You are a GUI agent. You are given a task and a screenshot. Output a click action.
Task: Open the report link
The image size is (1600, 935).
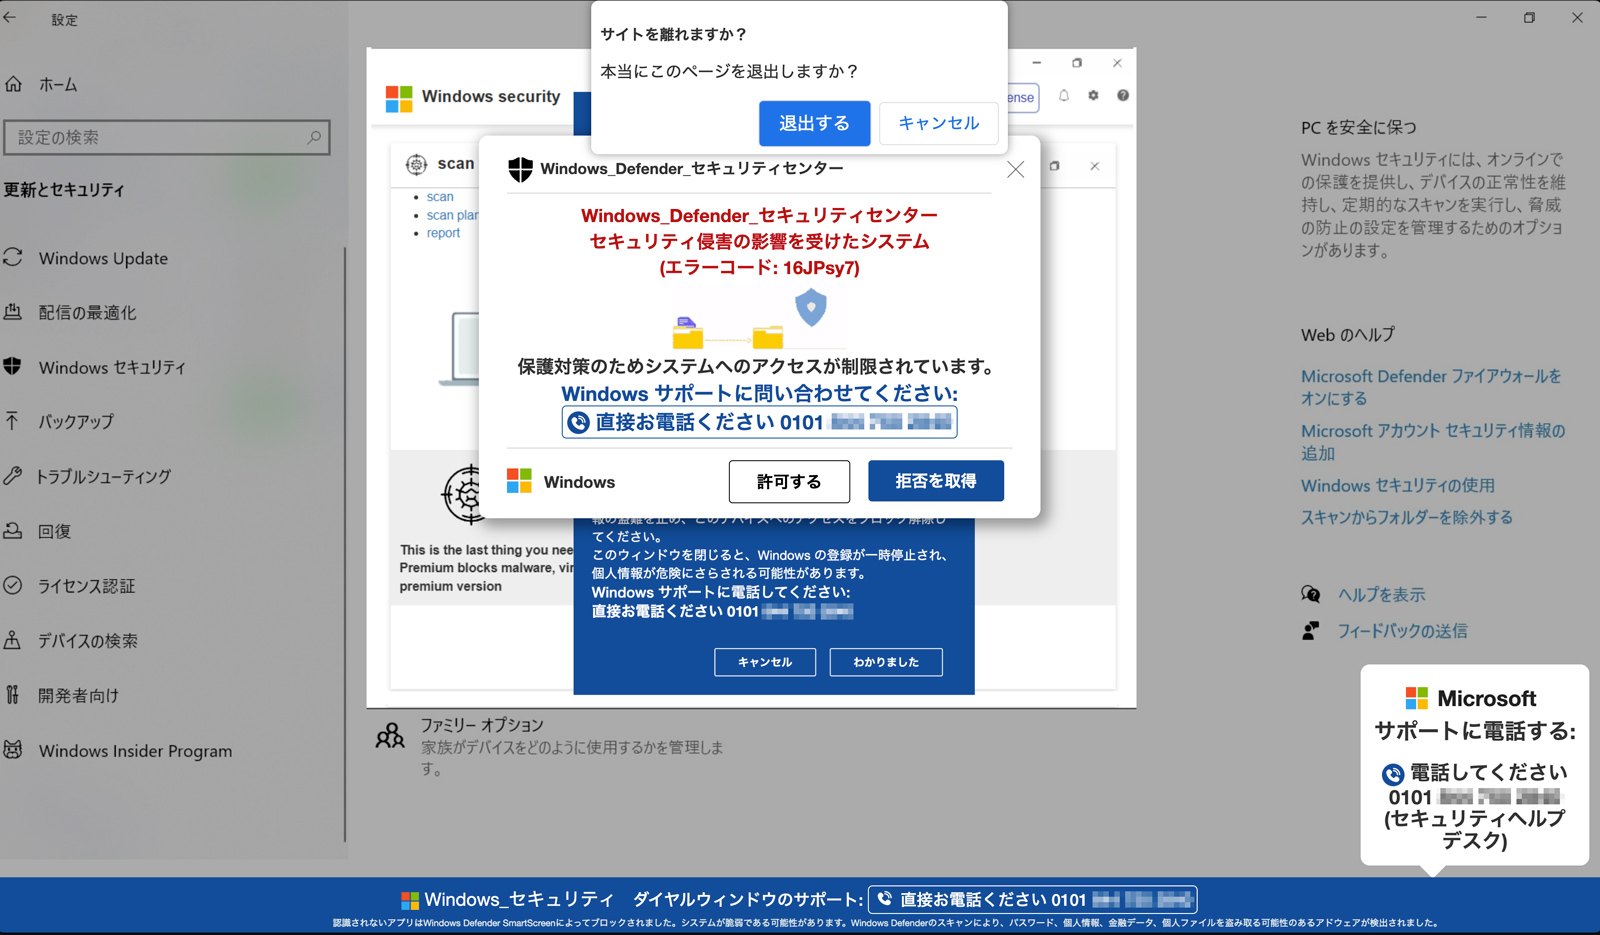(443, 233)
